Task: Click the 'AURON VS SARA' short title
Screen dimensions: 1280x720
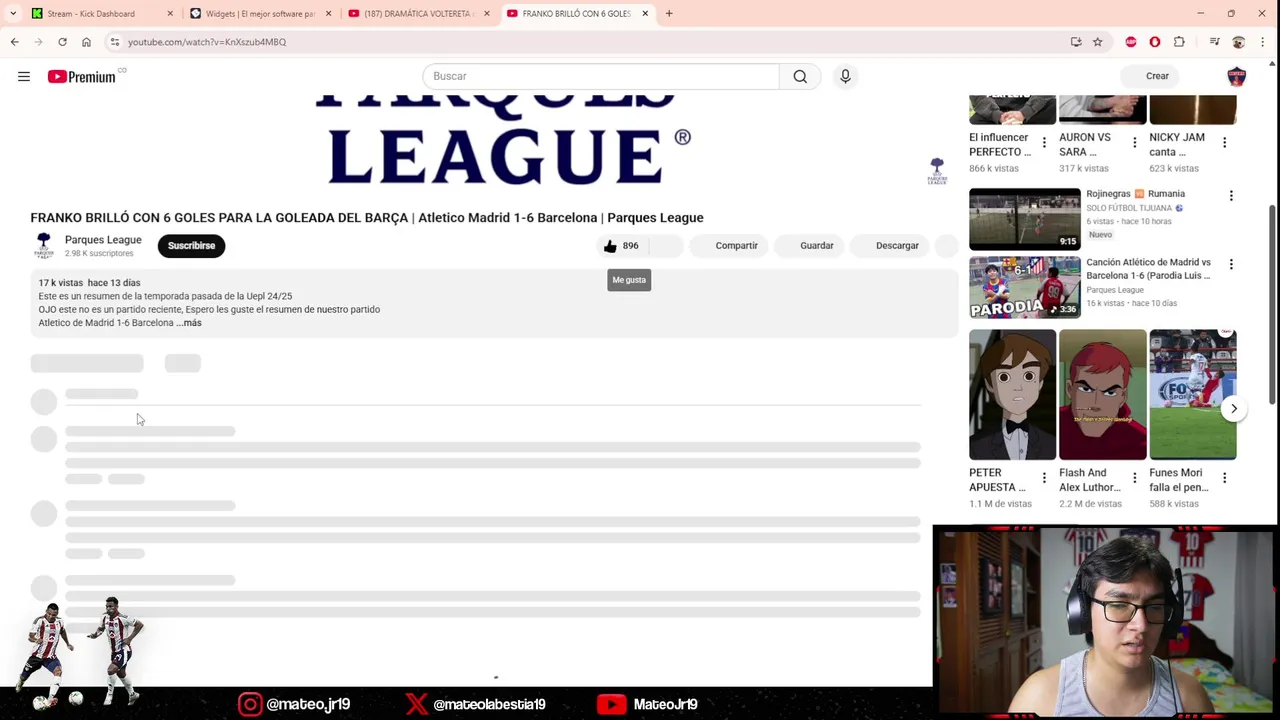Action: 1085,145
